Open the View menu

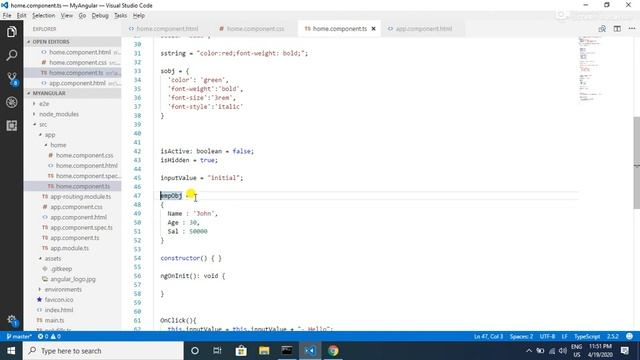[x=67, y=16]
